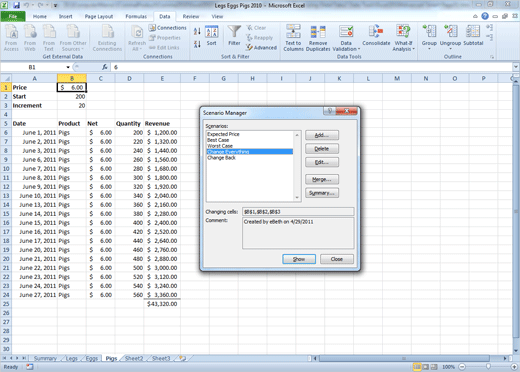Open Data Validation
The image size is (520, 372).
346,38
